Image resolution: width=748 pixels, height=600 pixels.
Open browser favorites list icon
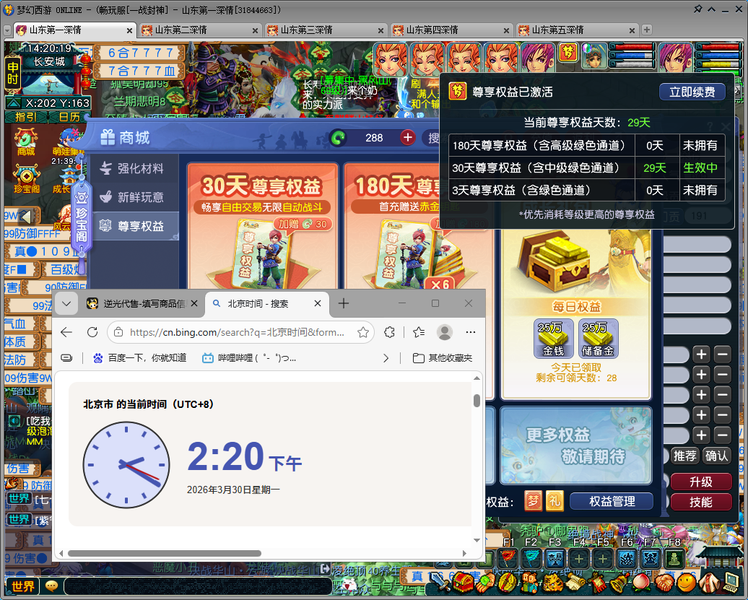(x=419, y=332)
